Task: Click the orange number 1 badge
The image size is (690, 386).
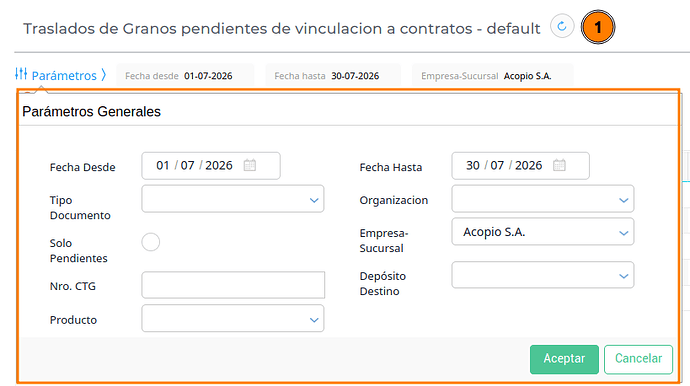Action: tap(598, 27)
